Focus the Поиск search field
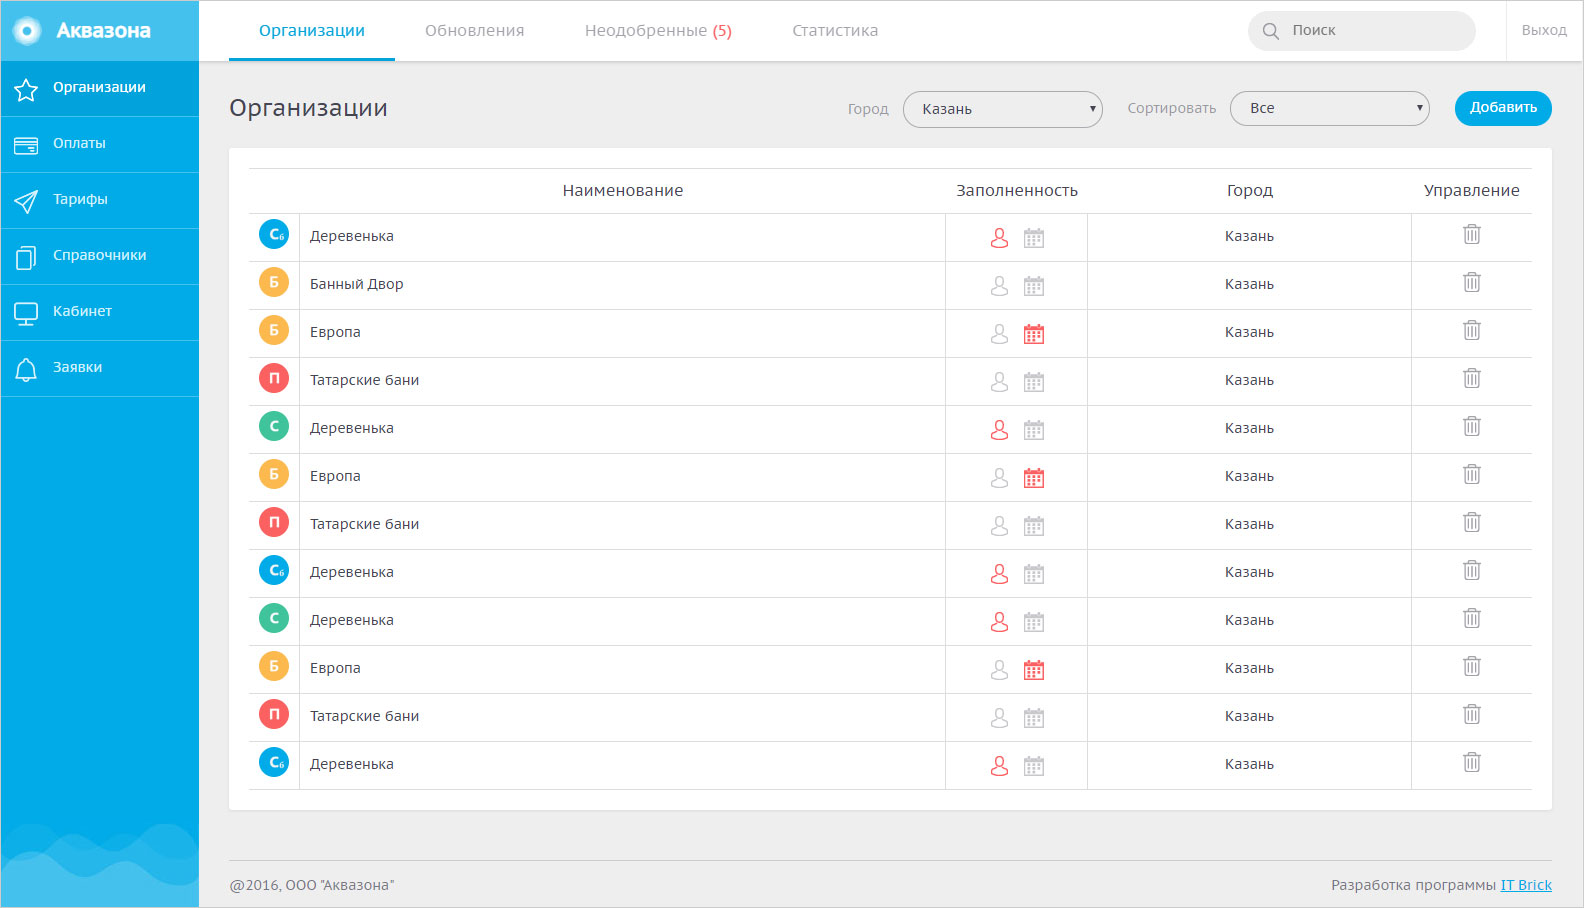The height and width of the screenshot is (908, 1584). 1361,31
